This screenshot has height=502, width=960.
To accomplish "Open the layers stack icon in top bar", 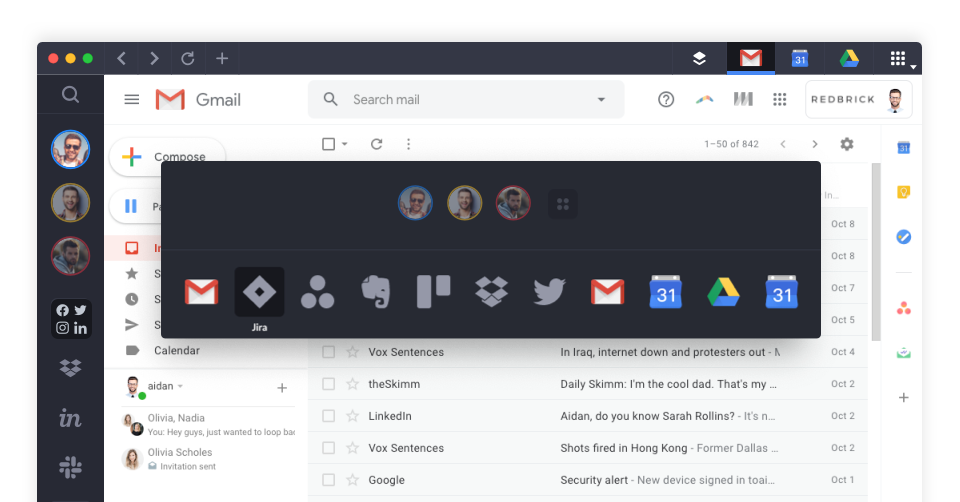I will point(699,58).
